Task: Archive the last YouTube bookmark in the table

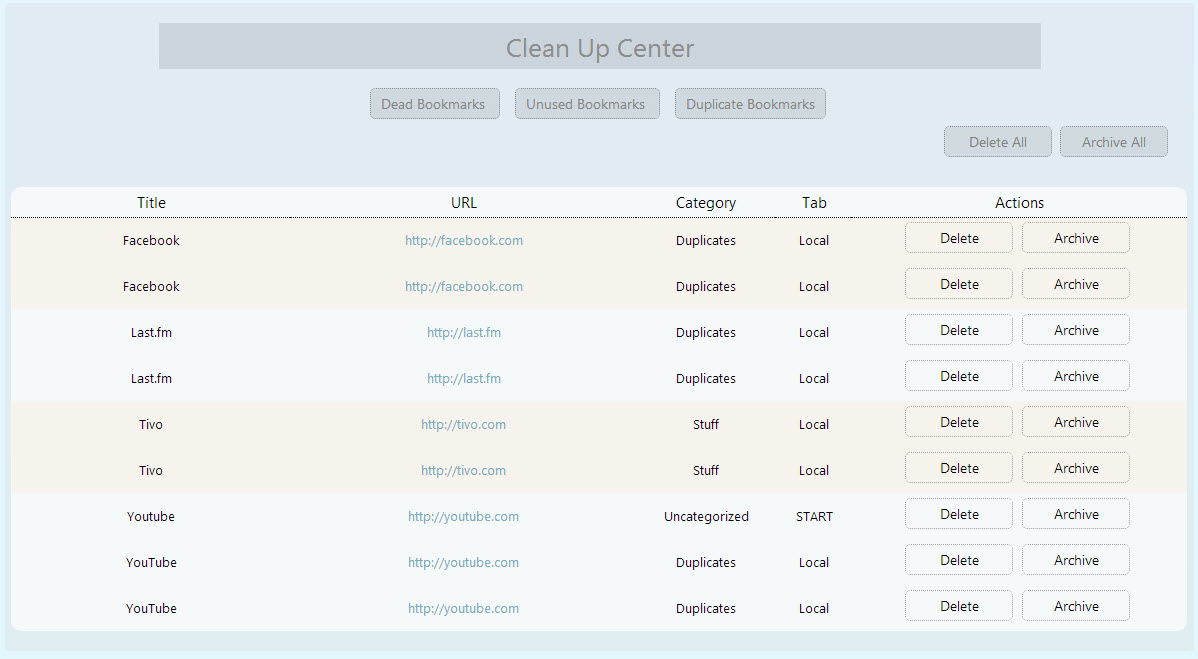Action: [x=1075, y=606]
